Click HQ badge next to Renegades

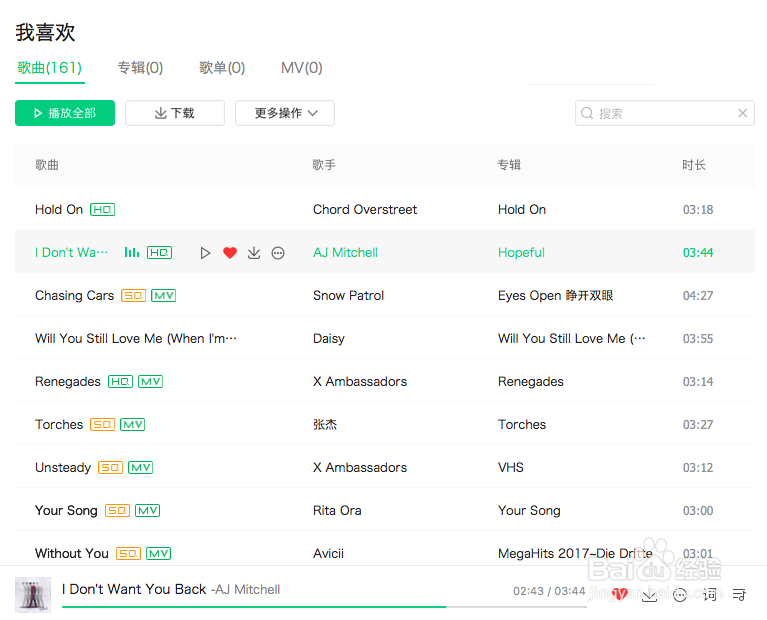(120, 382)
